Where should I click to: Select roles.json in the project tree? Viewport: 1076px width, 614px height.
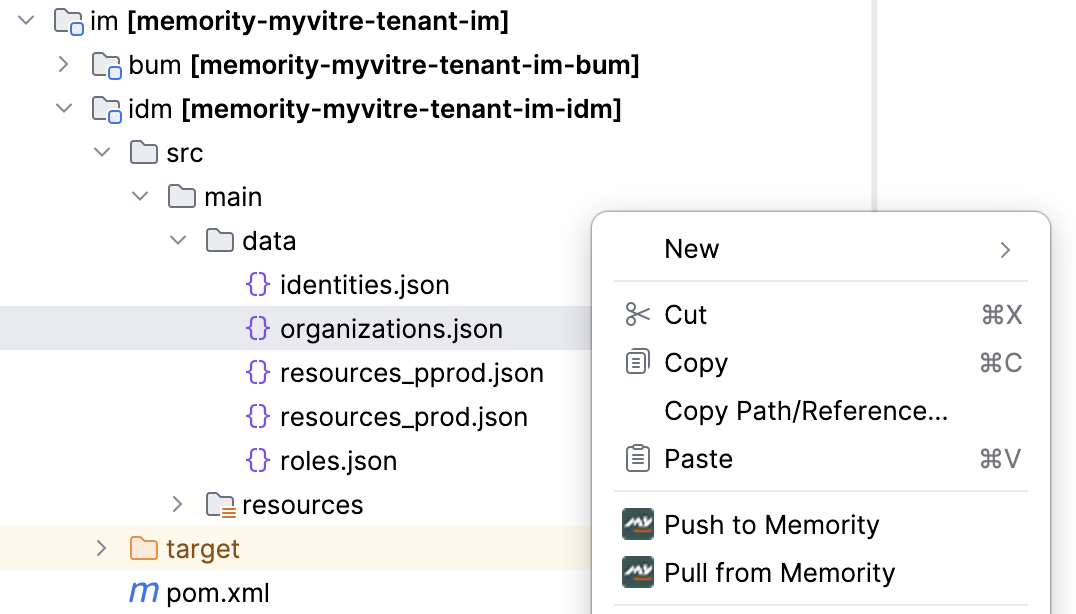338,460
